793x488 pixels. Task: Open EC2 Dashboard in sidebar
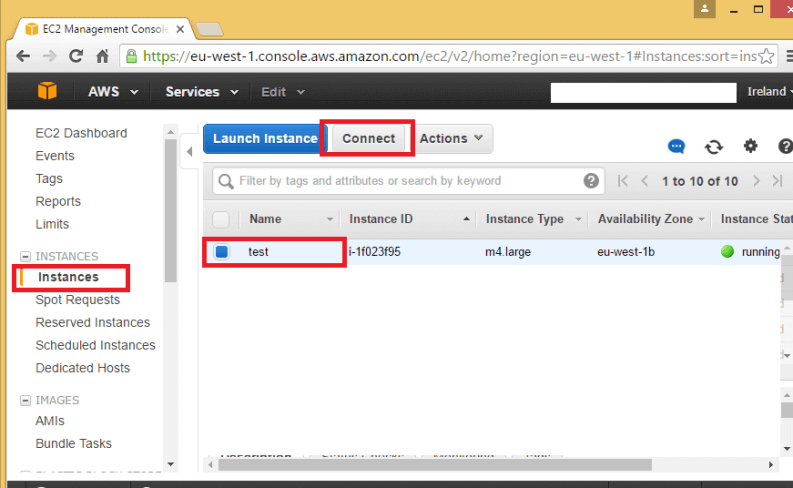pyautogui.click(x=81, y=133)
